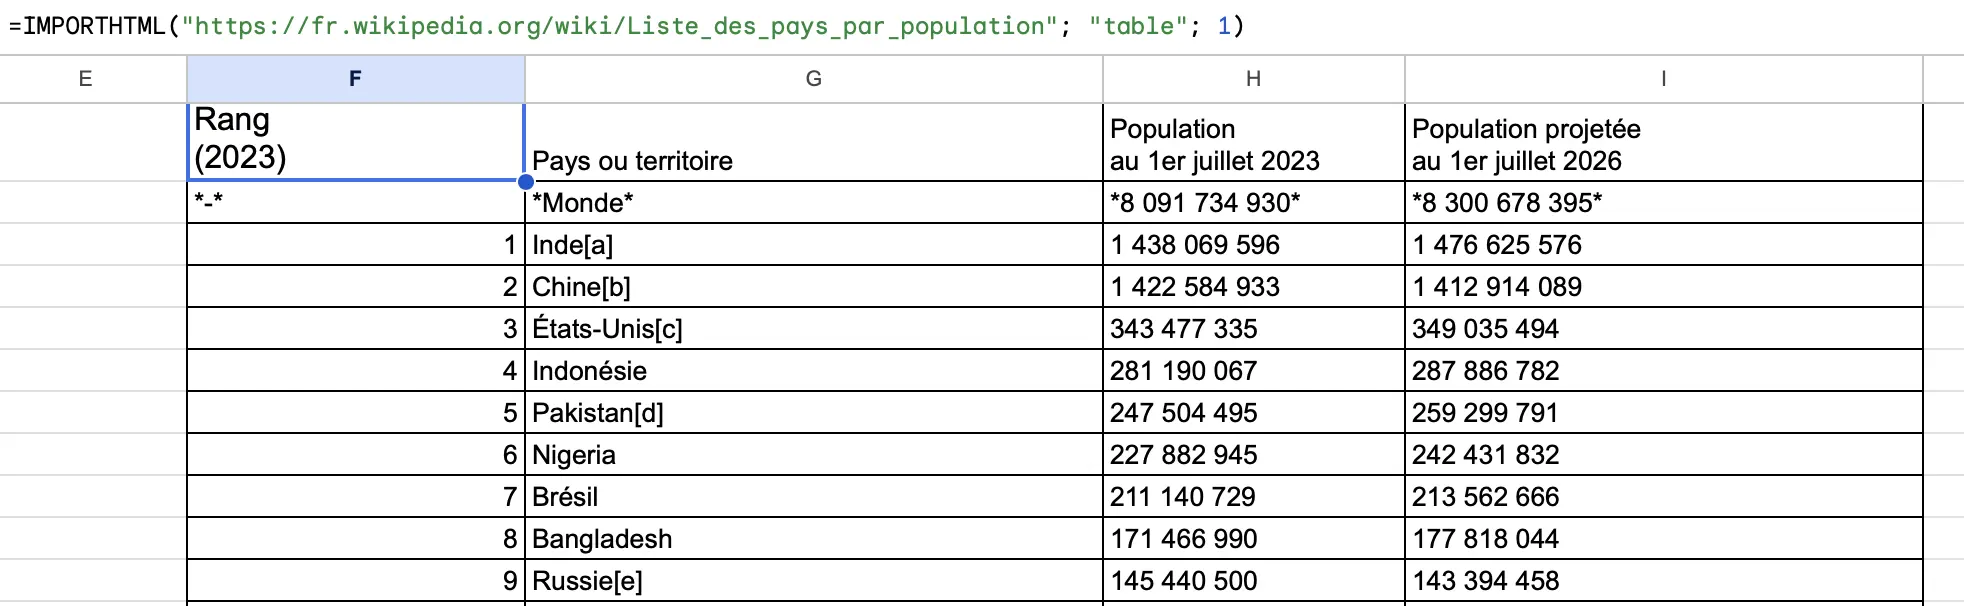
Task: Click the '247 504 495' cell
Action: point(1254,412)
